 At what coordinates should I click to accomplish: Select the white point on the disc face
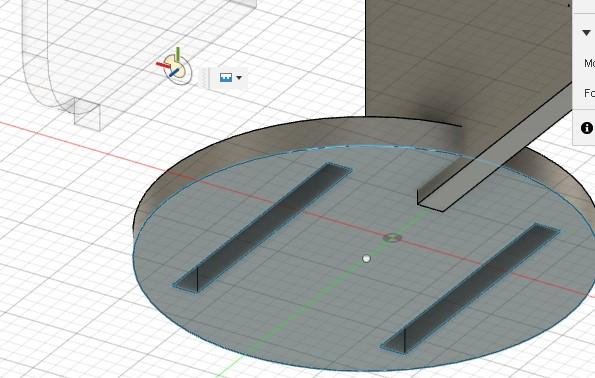[366, 259]
